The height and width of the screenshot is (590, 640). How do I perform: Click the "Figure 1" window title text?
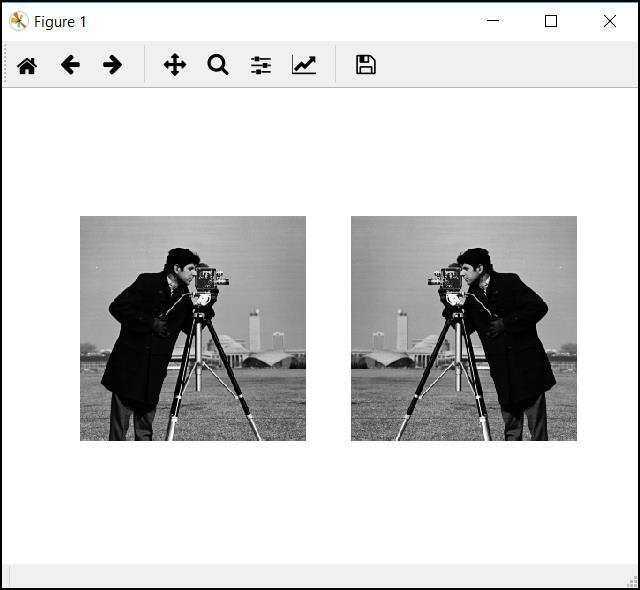pos(60,22)
